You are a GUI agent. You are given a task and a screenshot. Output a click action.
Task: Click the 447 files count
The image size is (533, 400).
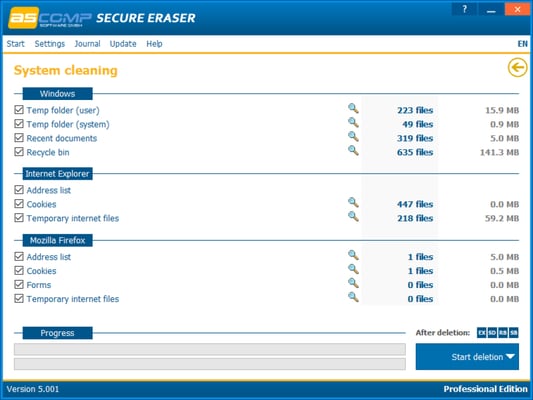point(415,204)
